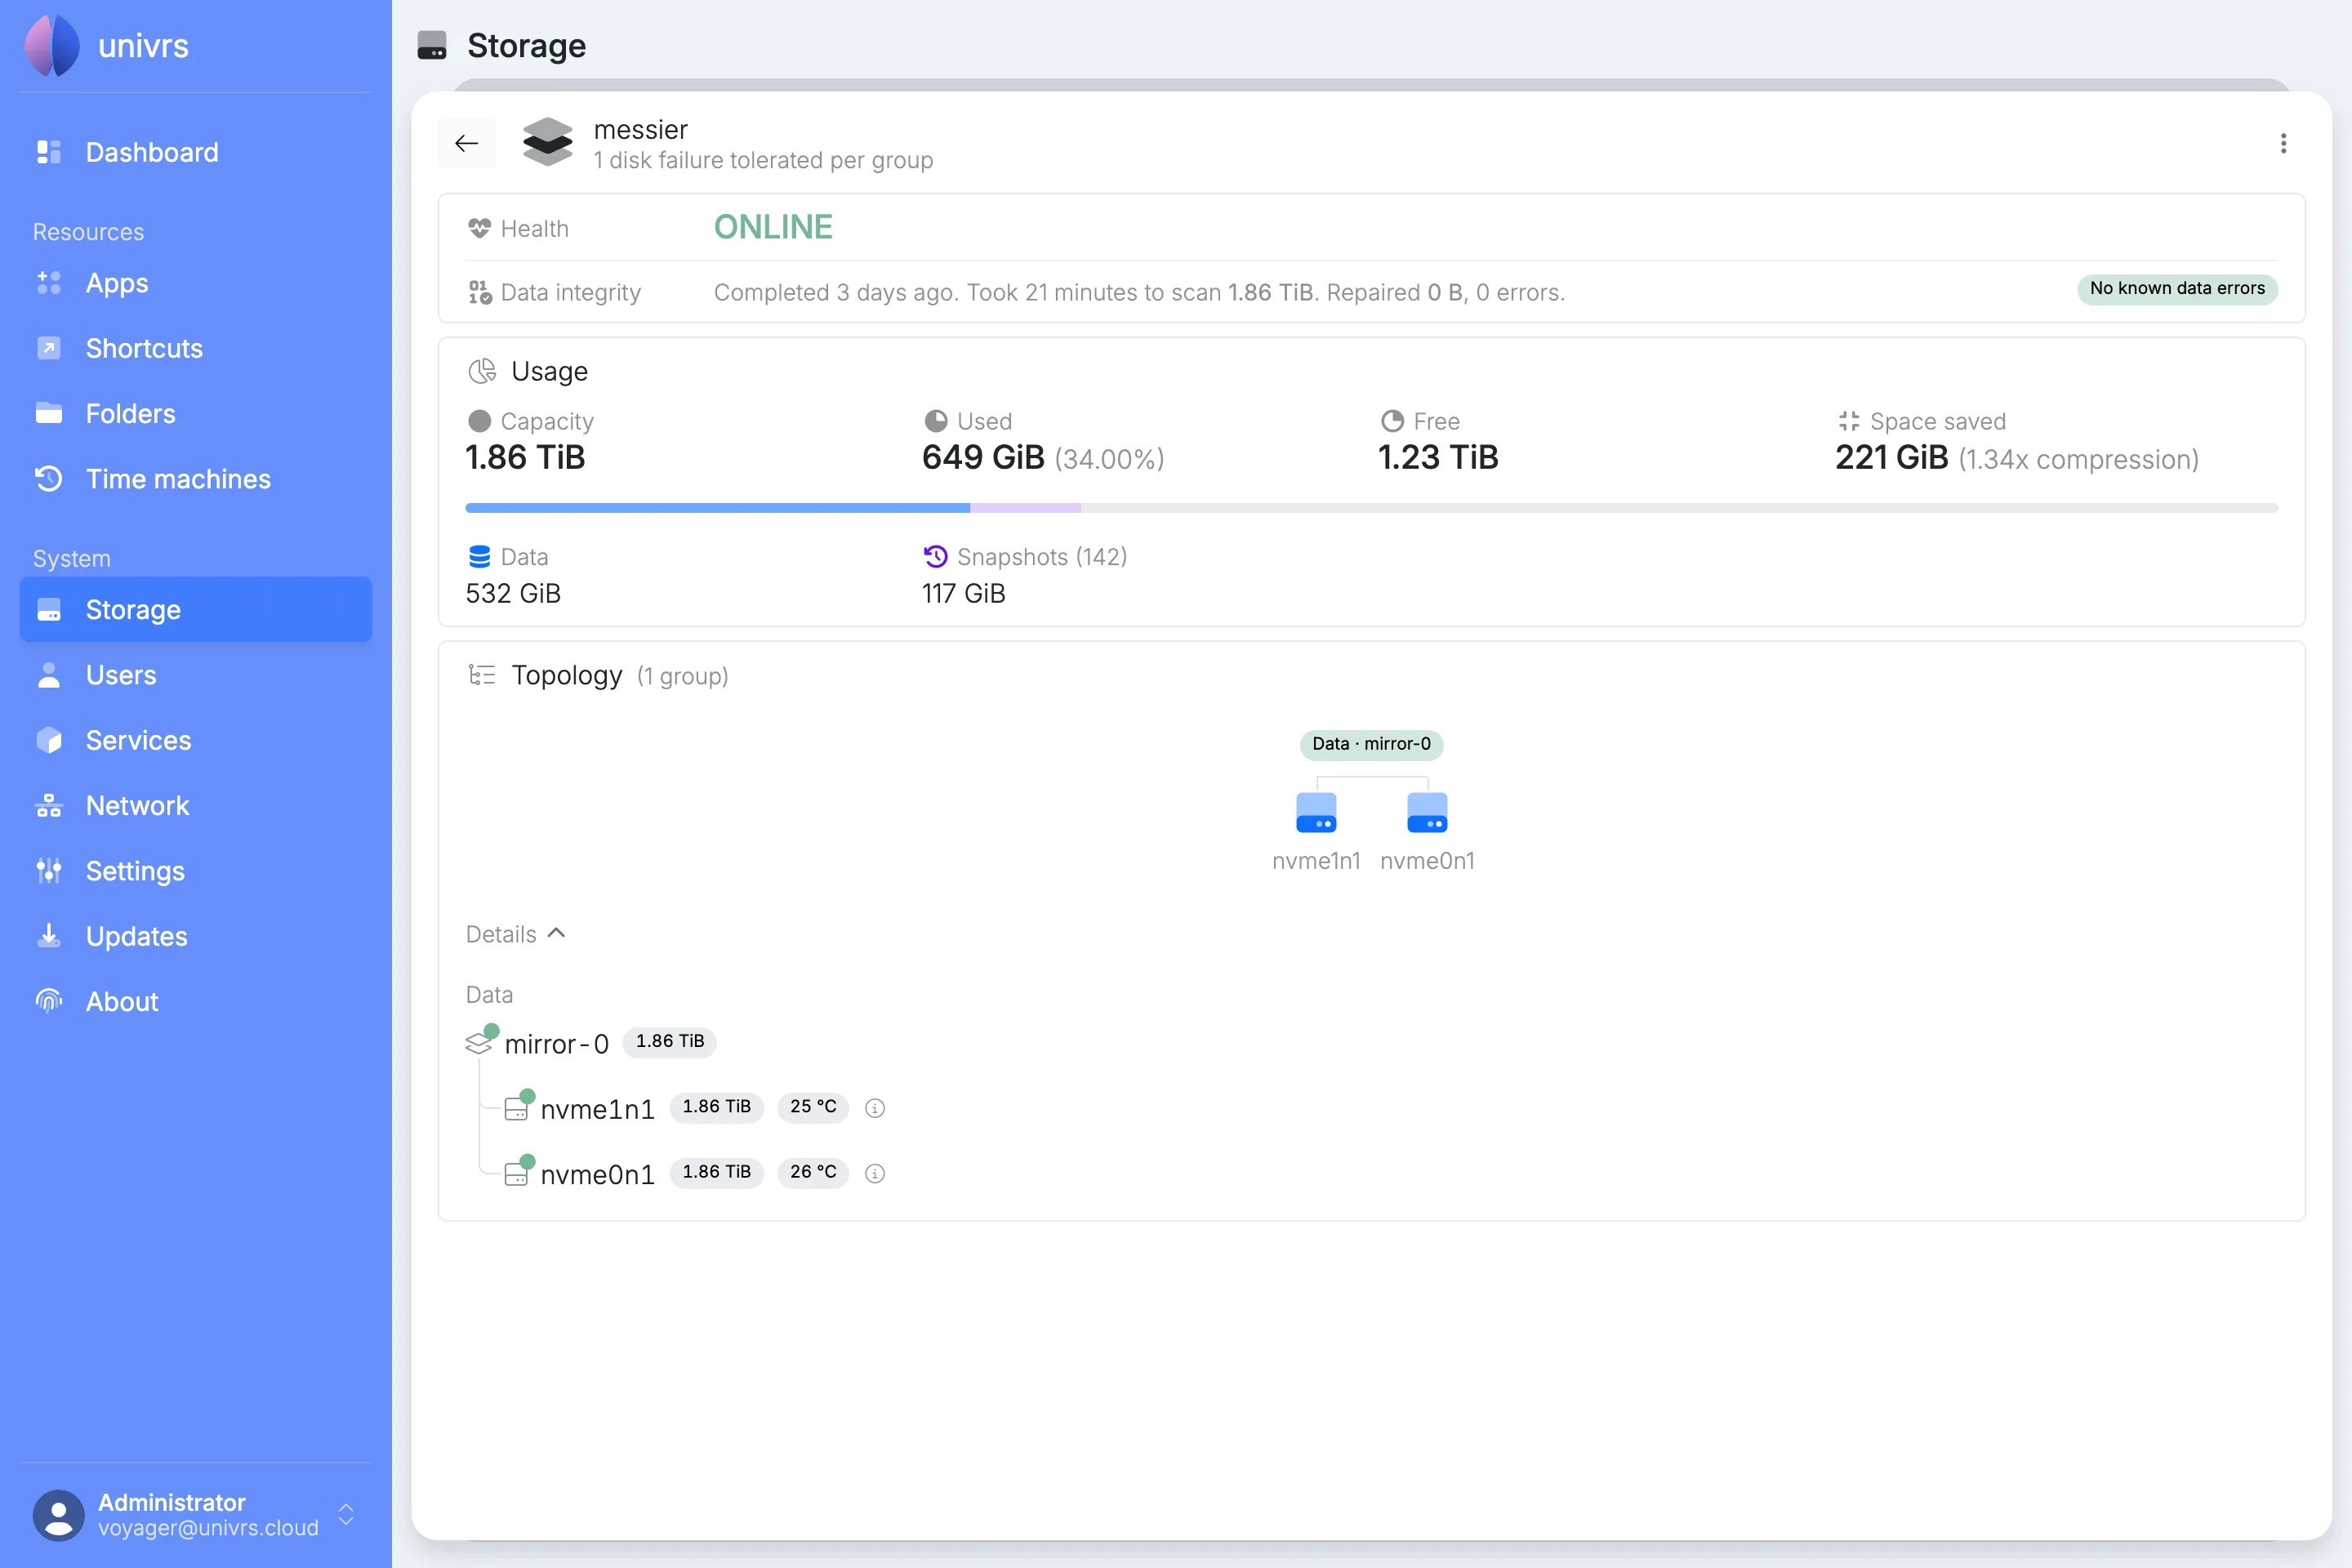Select the nvme1n1 row in details tree
2352x1568 pixels.
click(694, 1108)
